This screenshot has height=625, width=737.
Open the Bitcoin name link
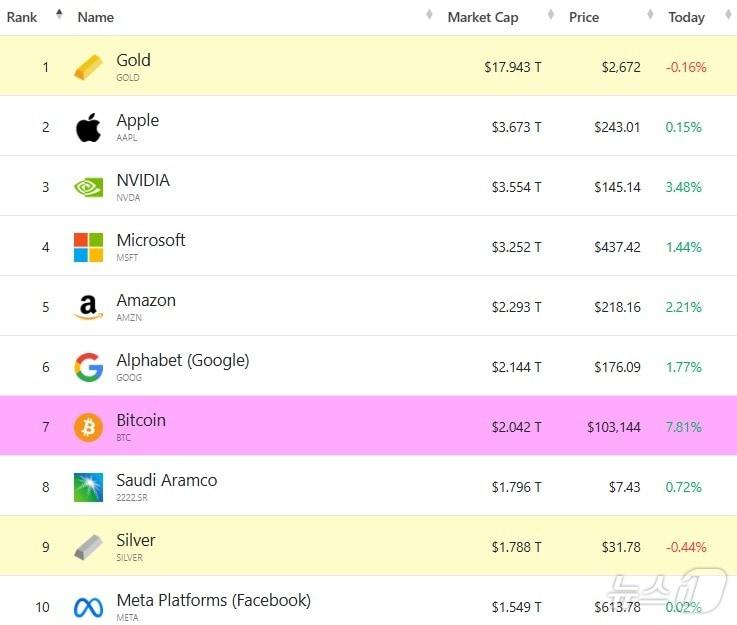(x=141, y=420)
